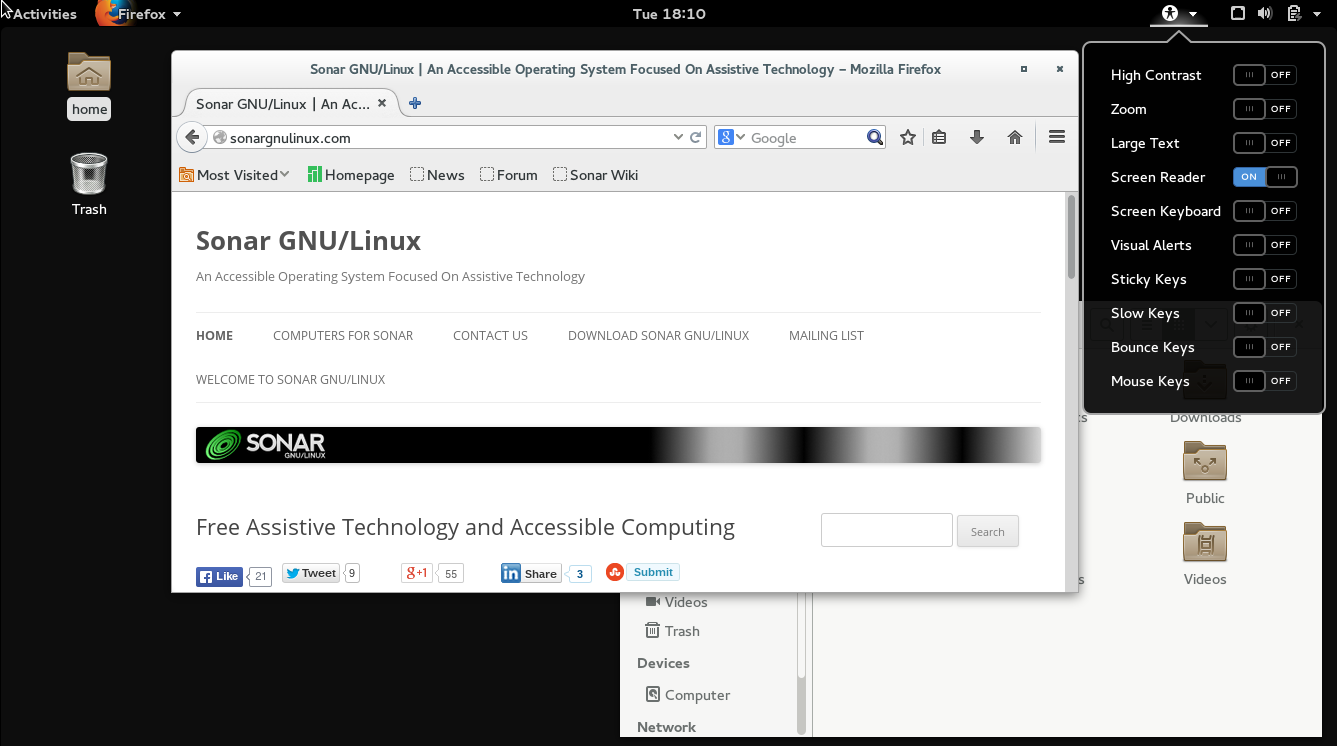Enable the Large Text switch
The width and height of the screenshot is (1337, 746).
tap(1265, 143)
